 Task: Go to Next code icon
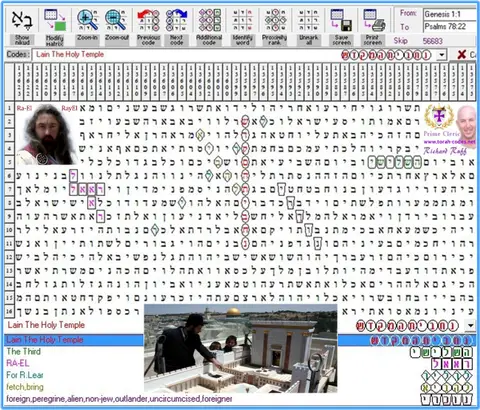tap(176, 20)
